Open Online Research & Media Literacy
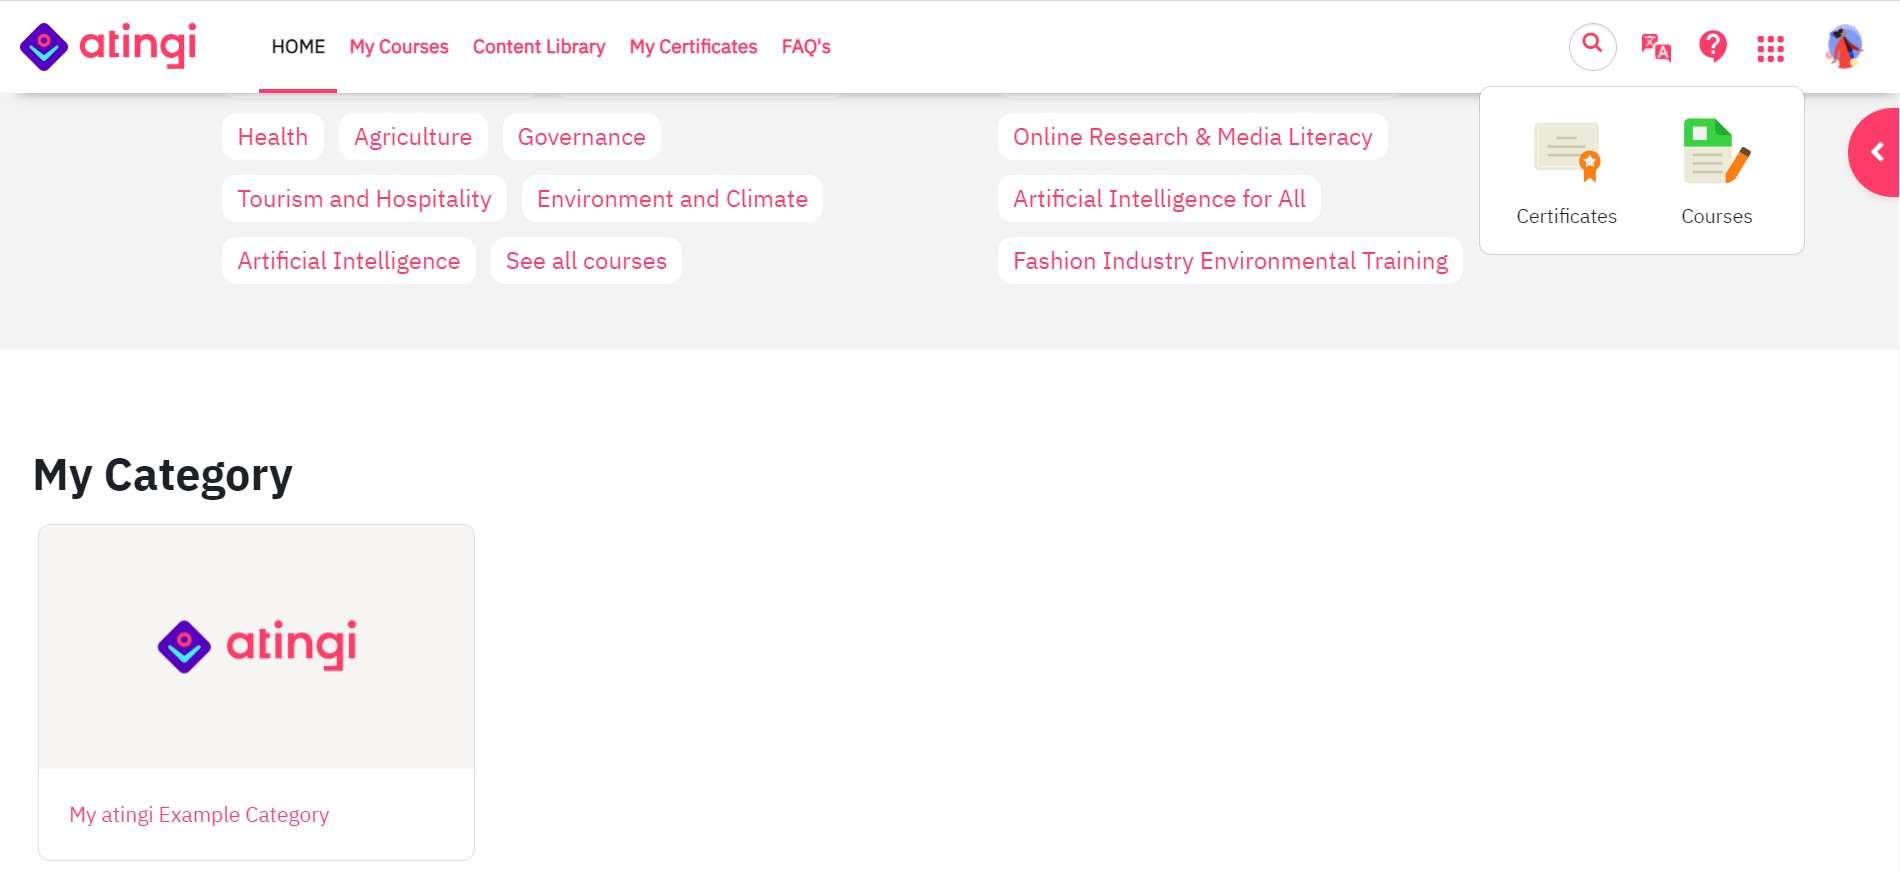Screen dimensions: 1900x872 point(1192,137)
